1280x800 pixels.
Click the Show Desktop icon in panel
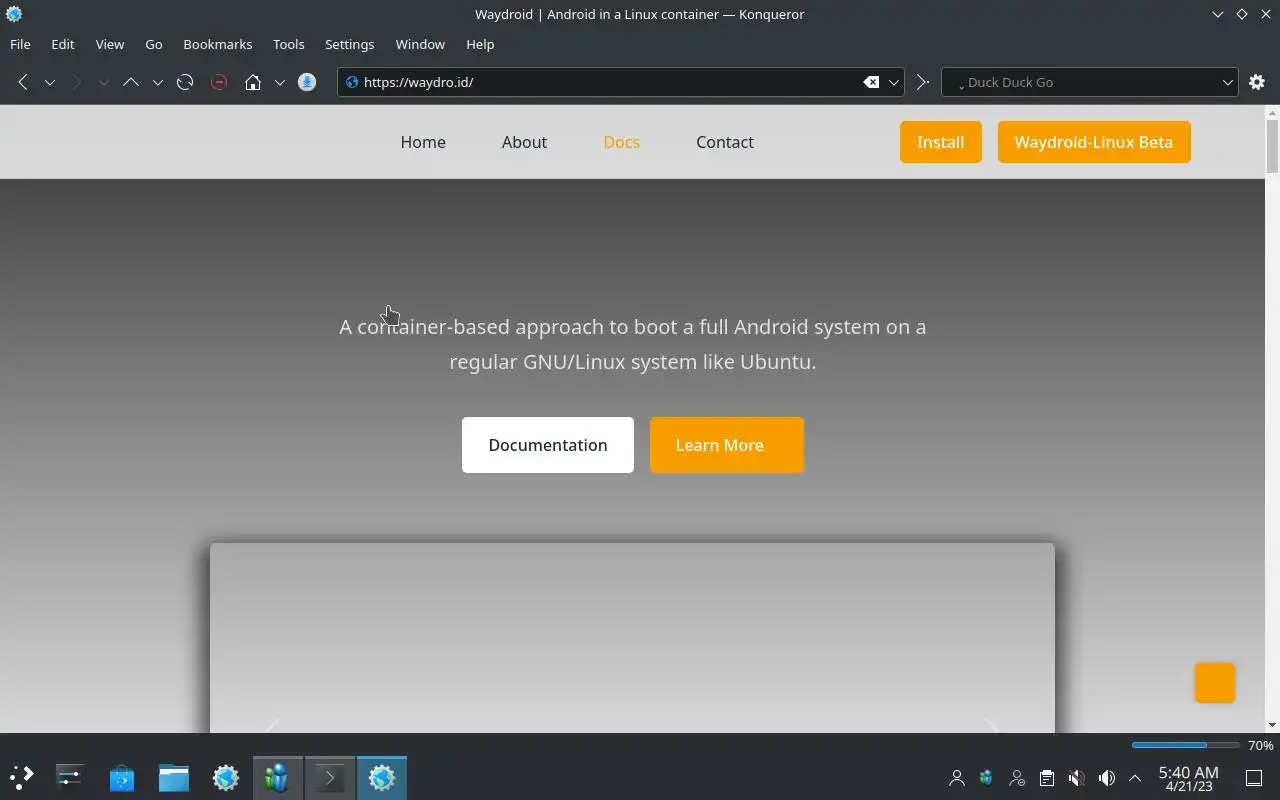pos(1253,778)
